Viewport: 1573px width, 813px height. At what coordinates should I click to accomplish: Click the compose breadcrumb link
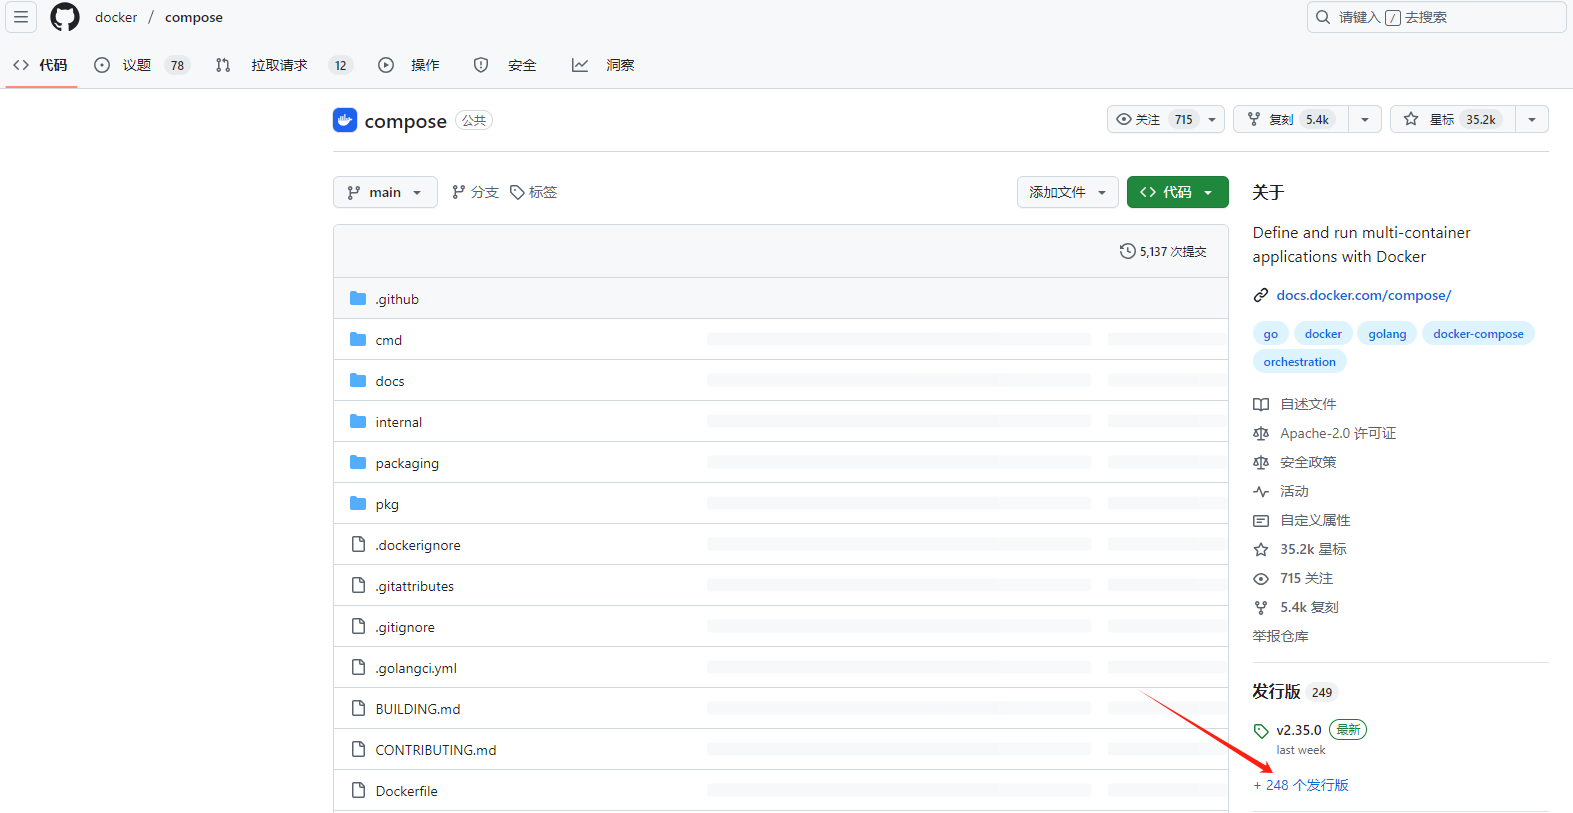point(194,17)
